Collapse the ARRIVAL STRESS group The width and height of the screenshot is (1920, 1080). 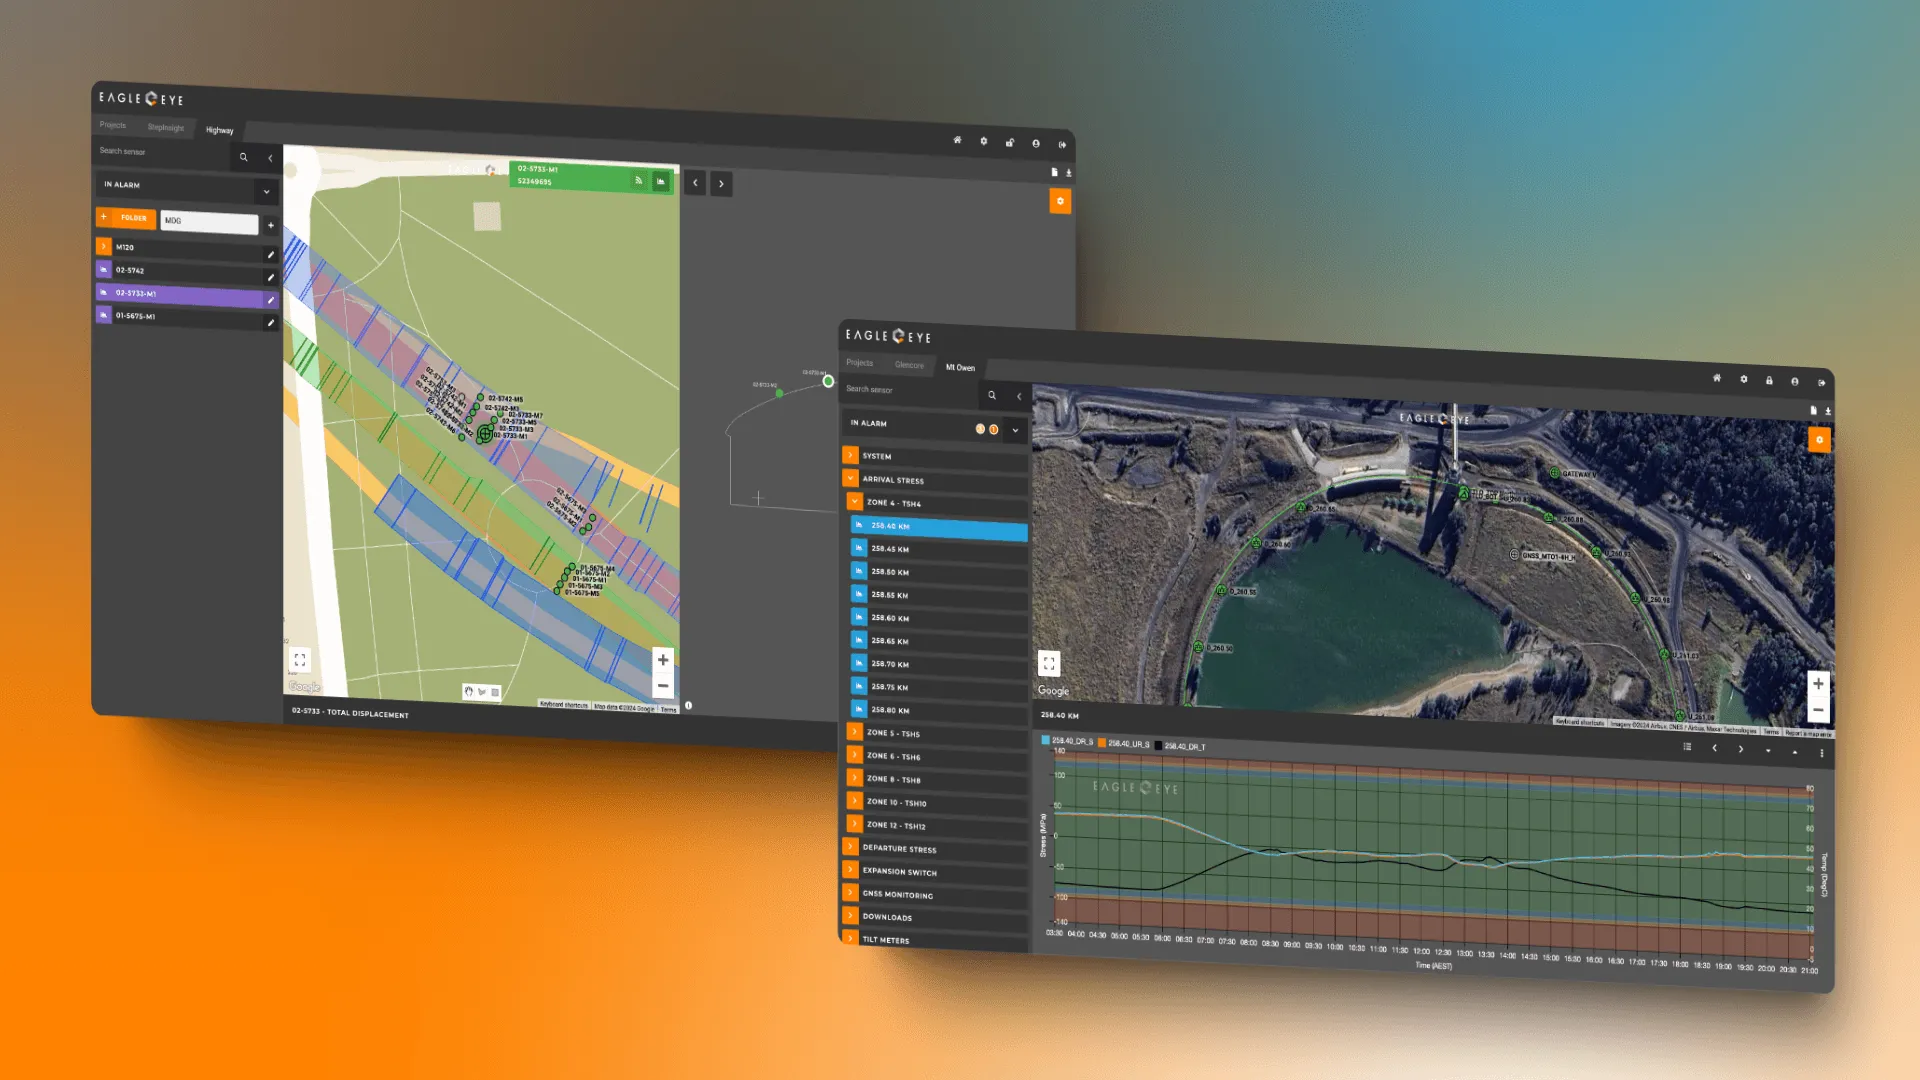point(850,479)
